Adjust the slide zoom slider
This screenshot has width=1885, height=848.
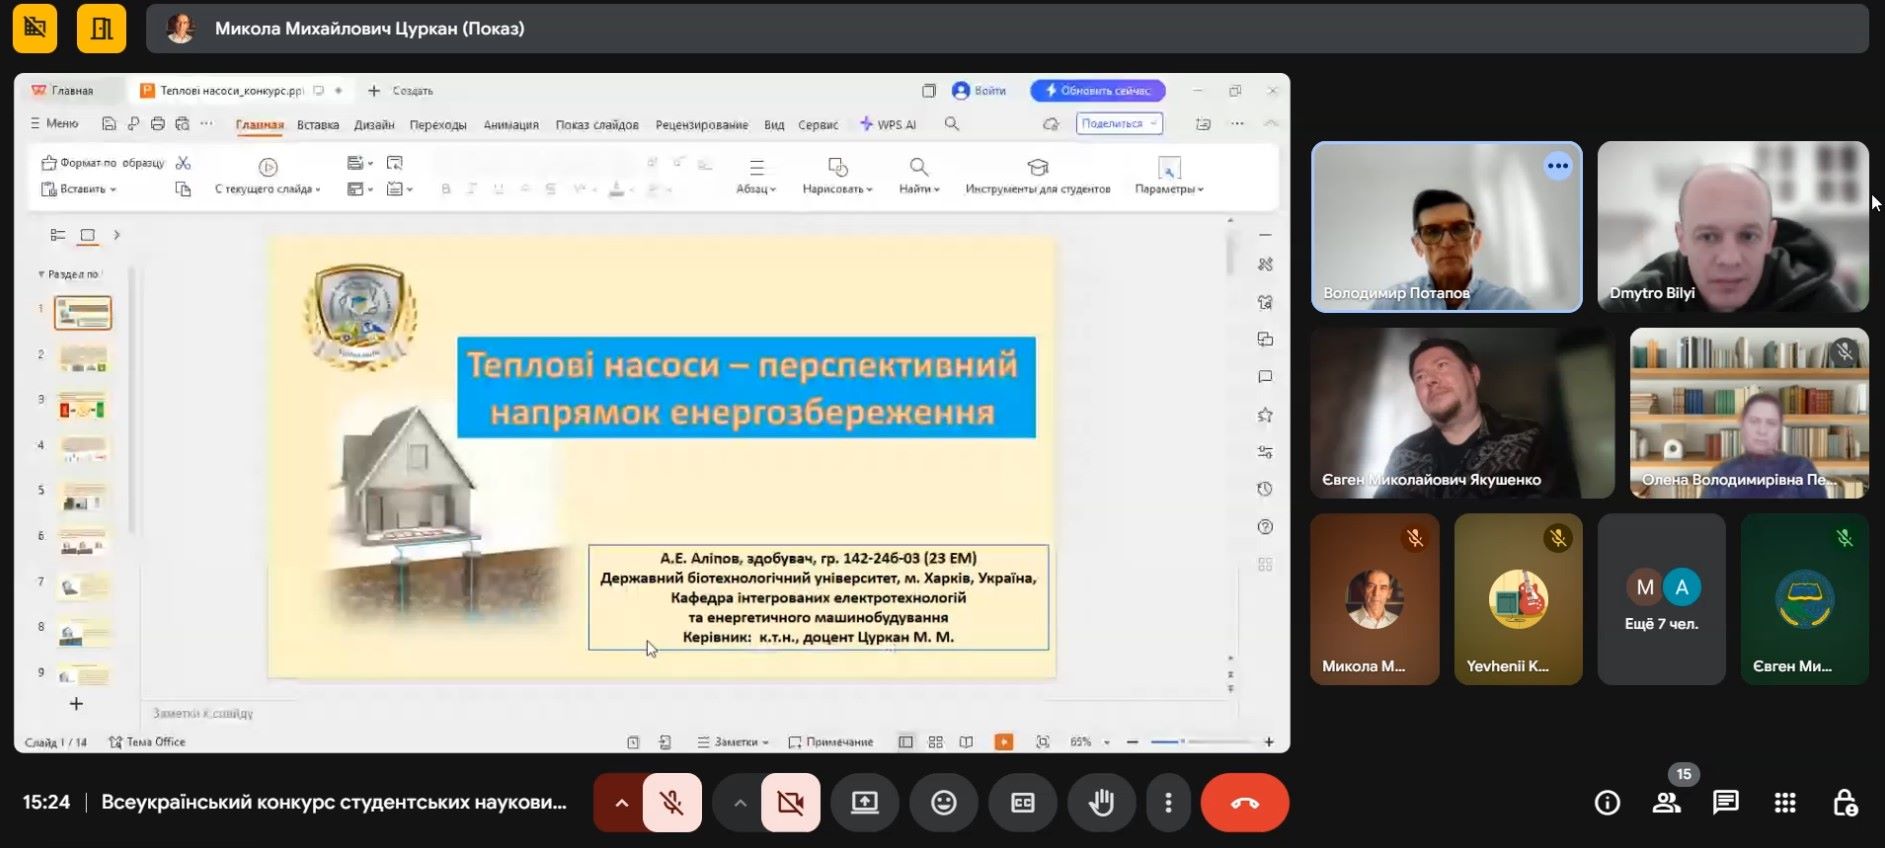(1182, 742)
